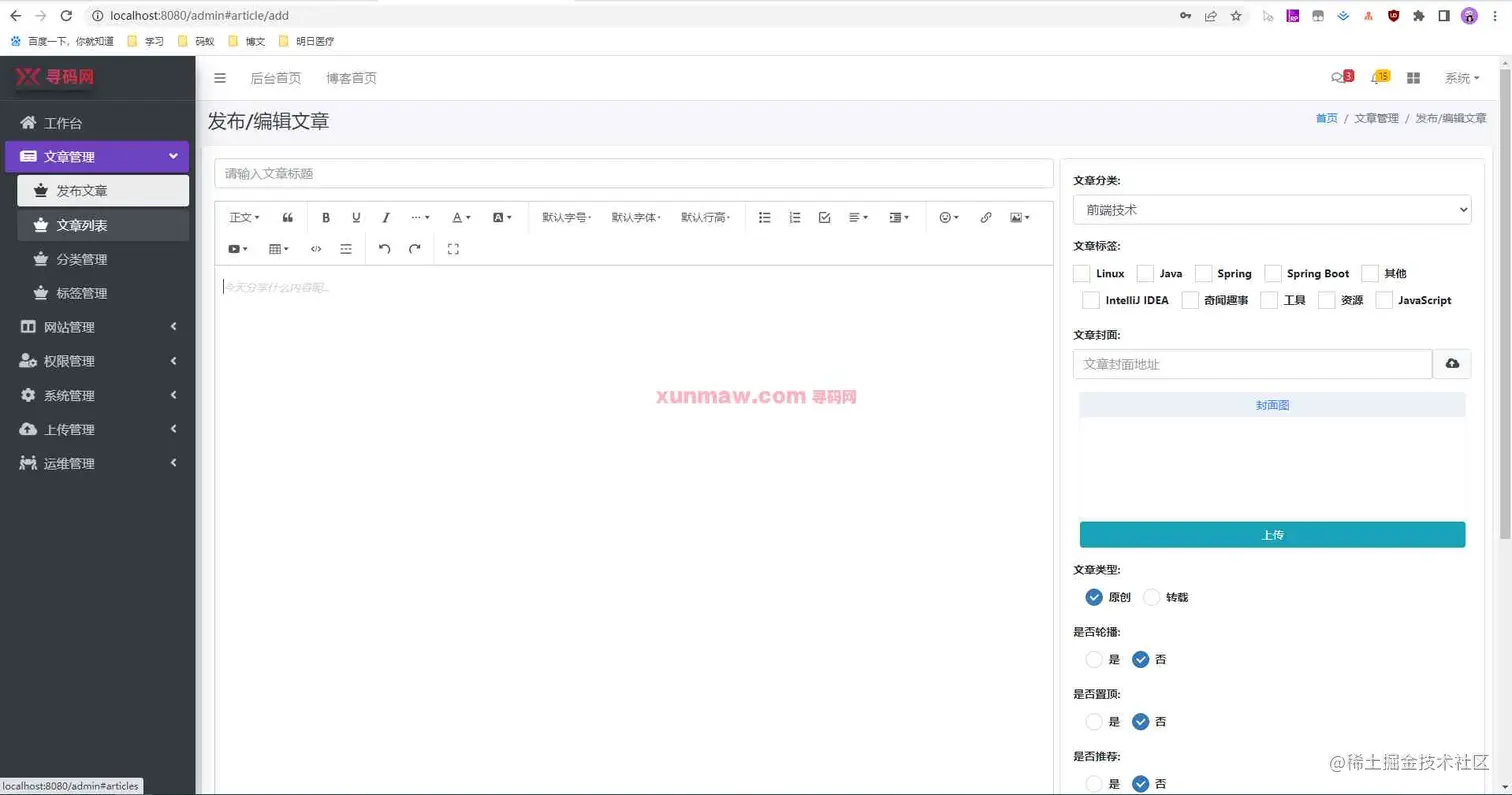Open the 默认字号 font size dropdown
The image size is (1512, 795).
tap(567, 217)
